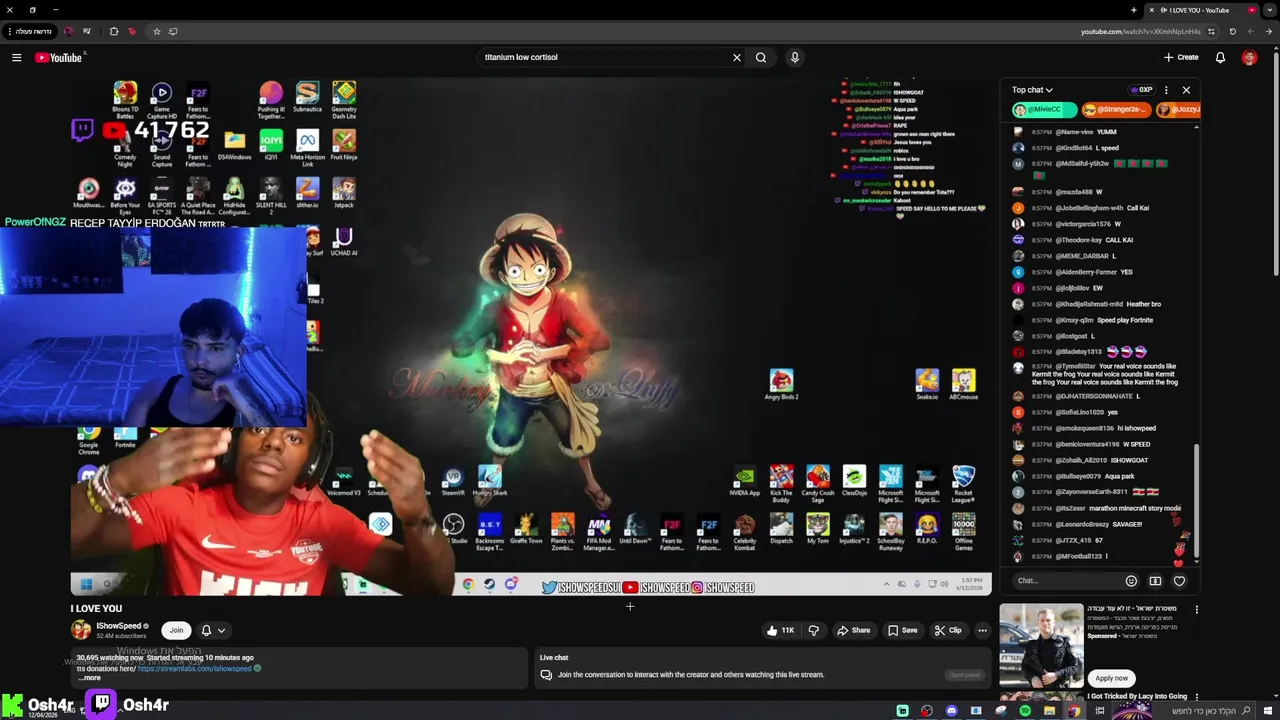Click 'I Got Tricked By Lazy Into Going' title

tap(1137, 696)
